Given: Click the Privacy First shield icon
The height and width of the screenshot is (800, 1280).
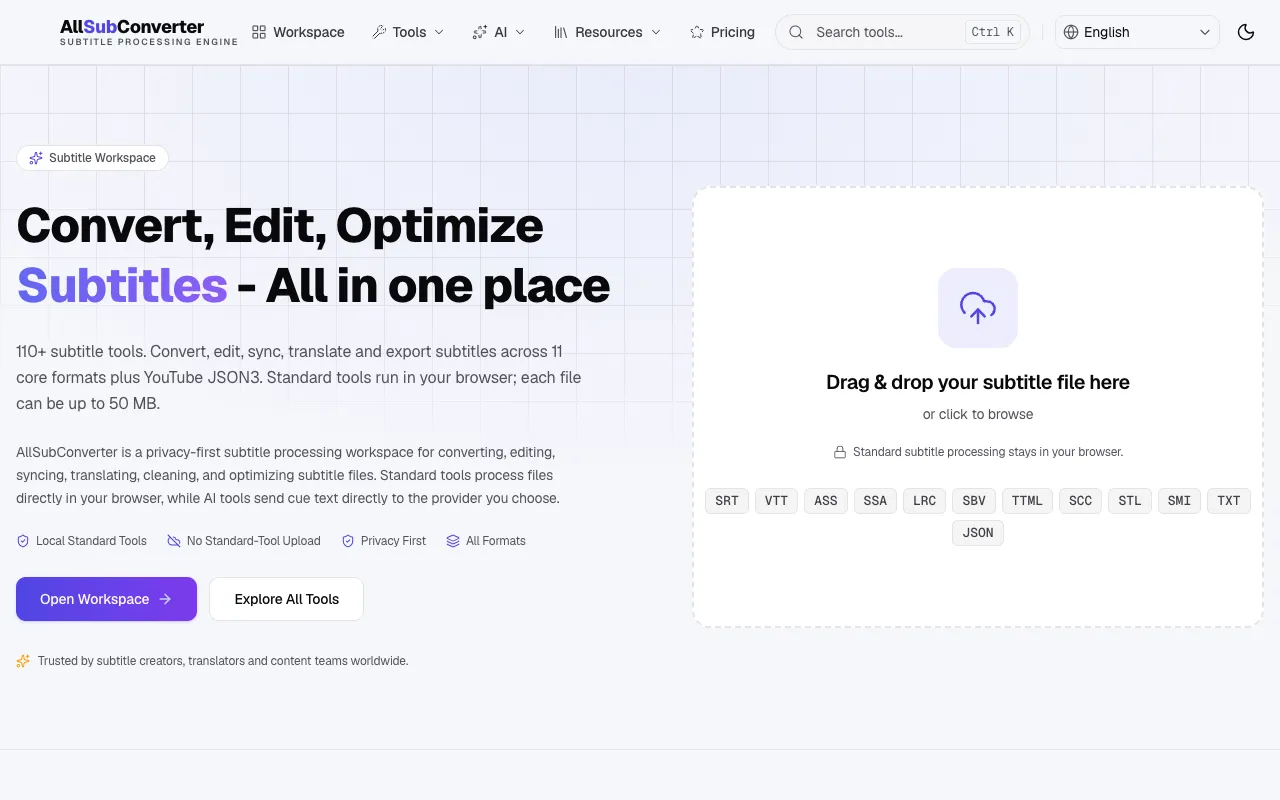Looking at the screenshot, I should point(348,541).
